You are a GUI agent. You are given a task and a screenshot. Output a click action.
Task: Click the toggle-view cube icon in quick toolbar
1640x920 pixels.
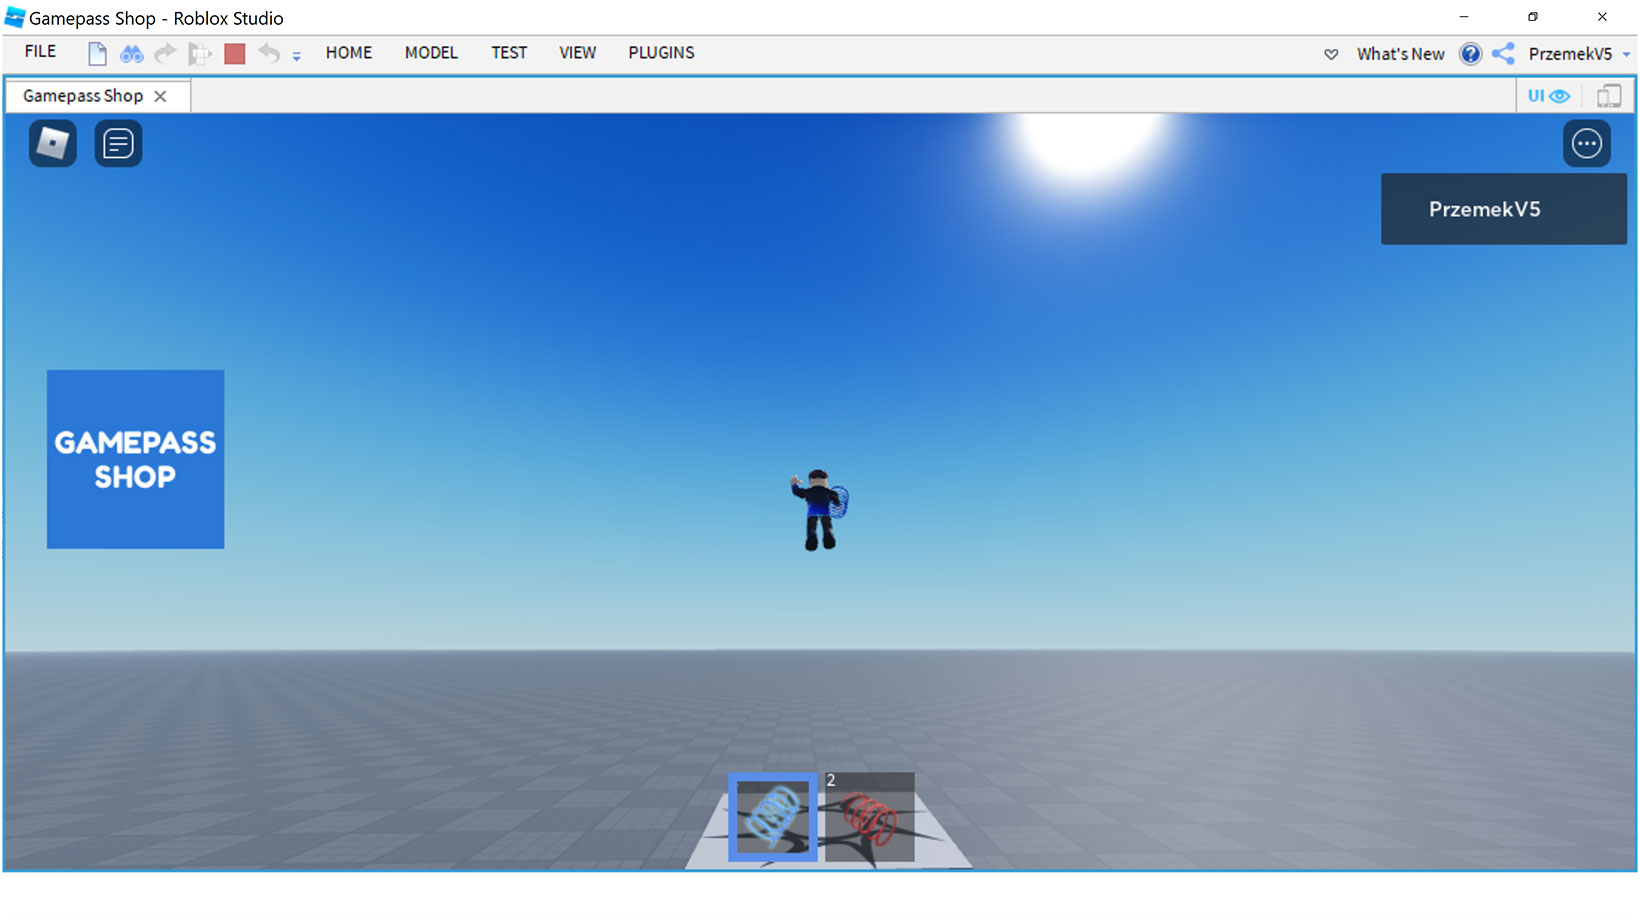(200, 54)
